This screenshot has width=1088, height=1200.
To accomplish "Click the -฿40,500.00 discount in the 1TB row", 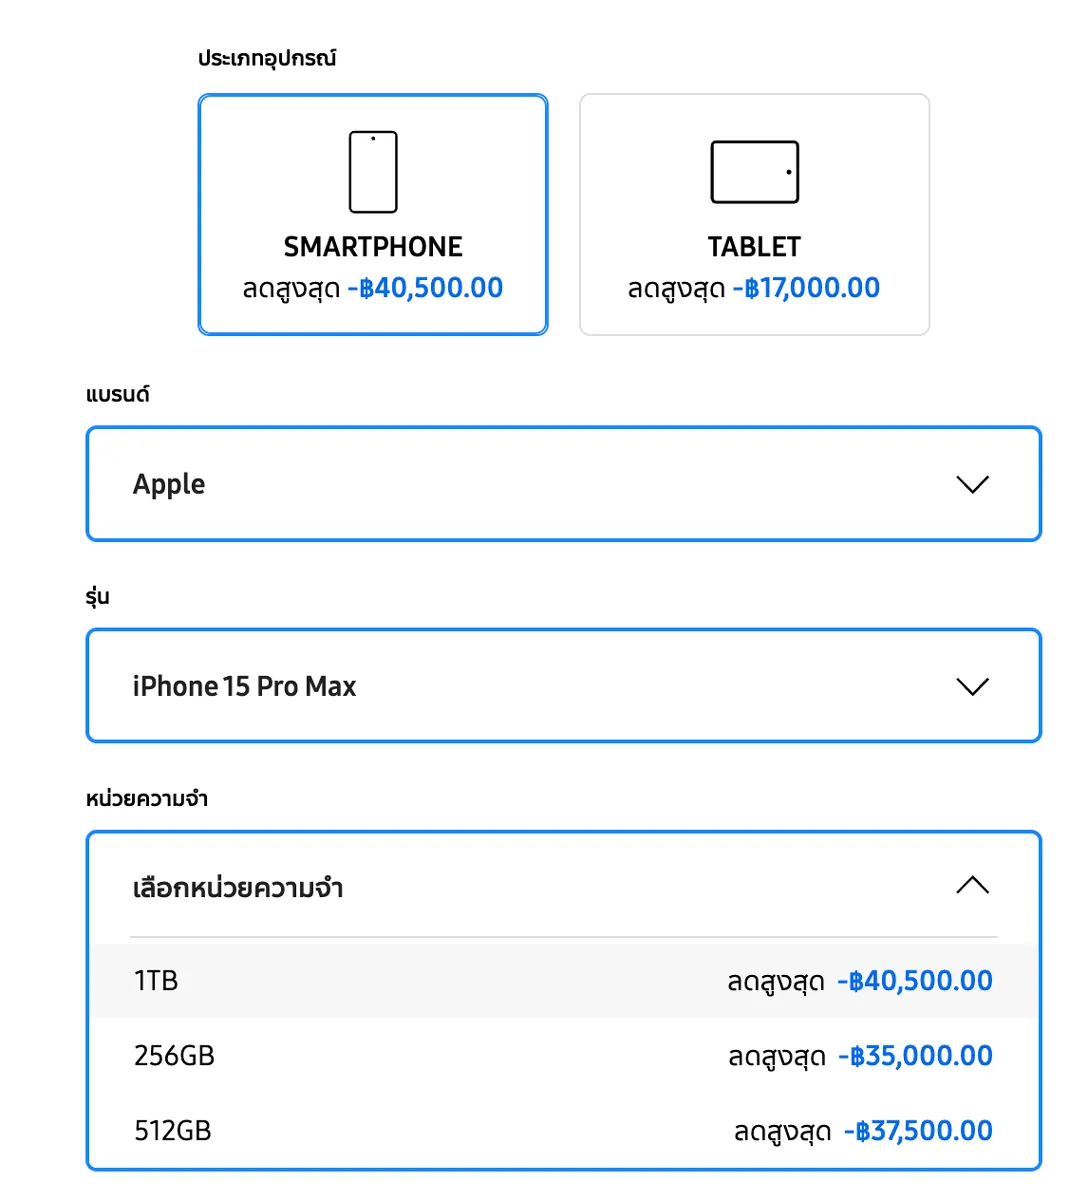I will coord(915,981).
